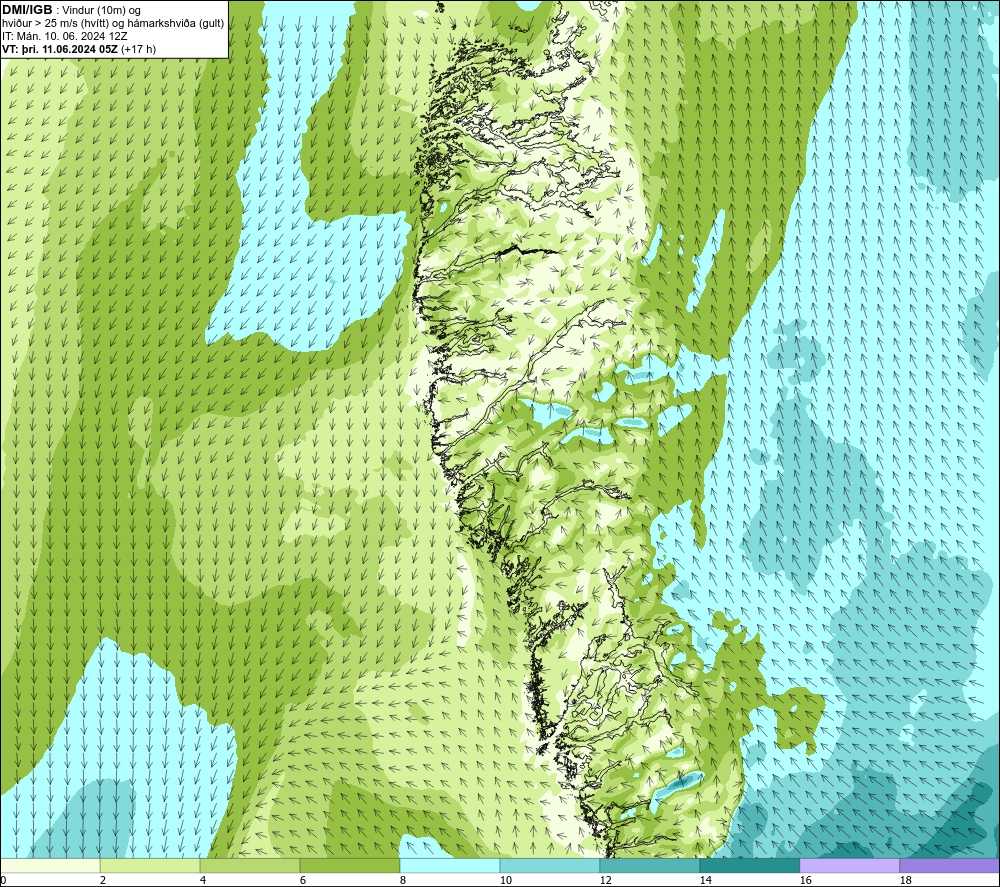The width and height of the screenshot is (1000, 887).
Task: Click the scale label "2"
Action: click(103, 880)
